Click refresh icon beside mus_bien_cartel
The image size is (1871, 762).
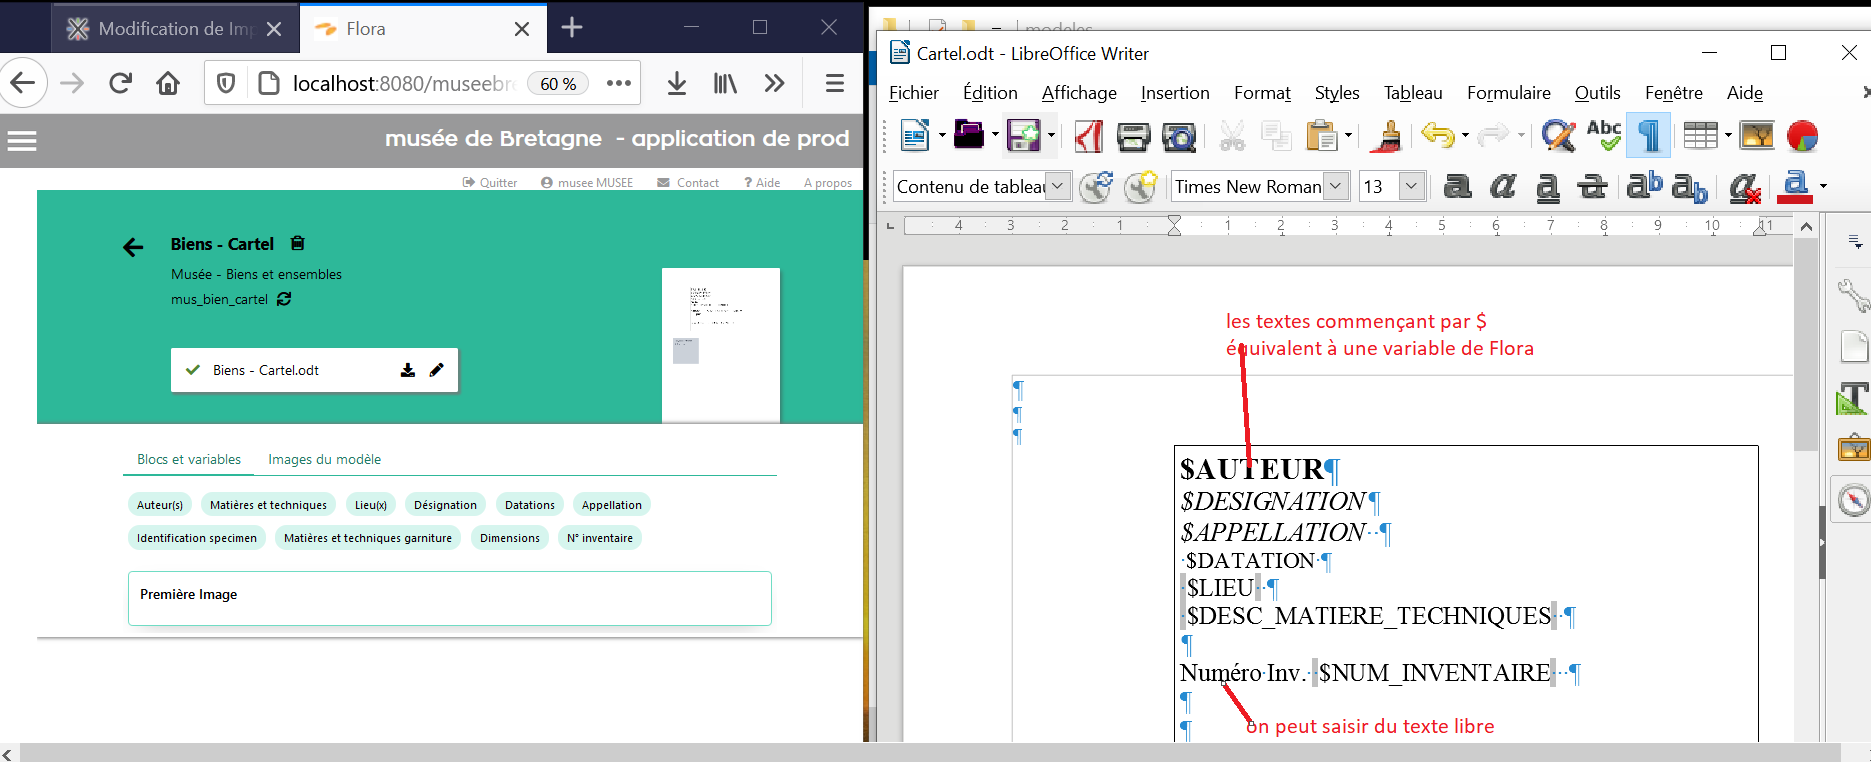(x=284, y=299)
